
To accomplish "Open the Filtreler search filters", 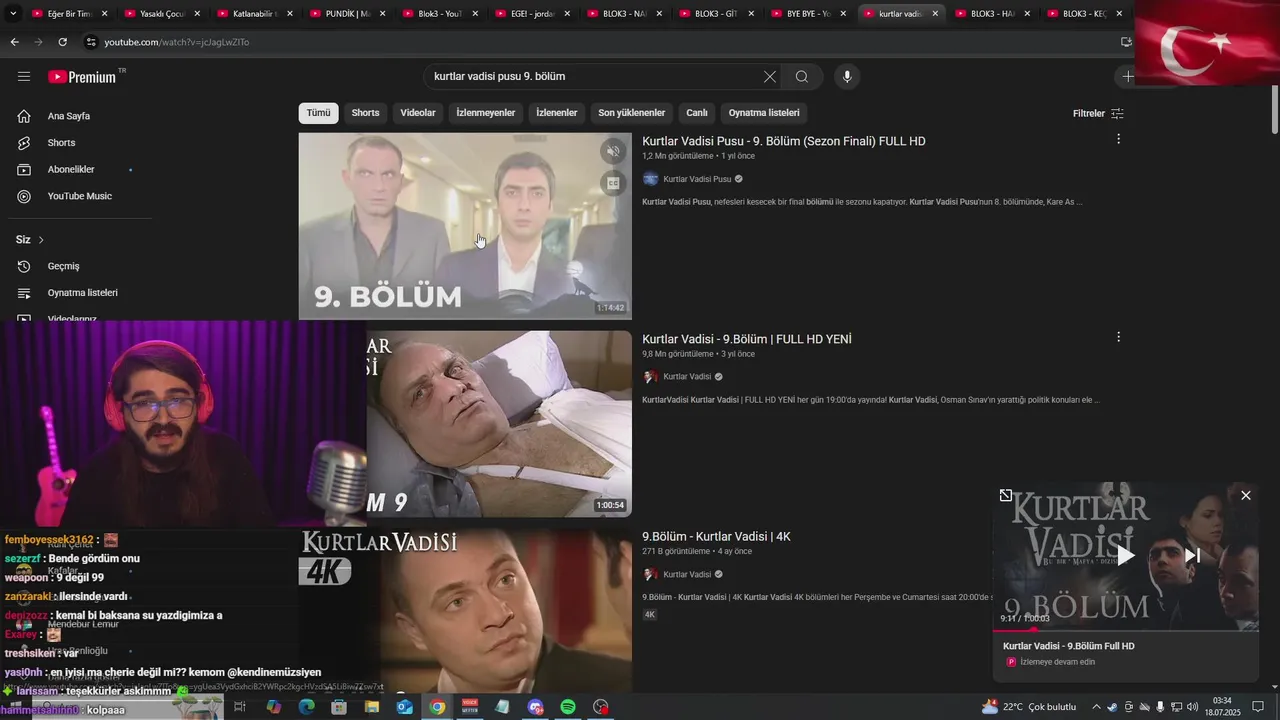I will pyautogui.click(x=1098, y=113).
